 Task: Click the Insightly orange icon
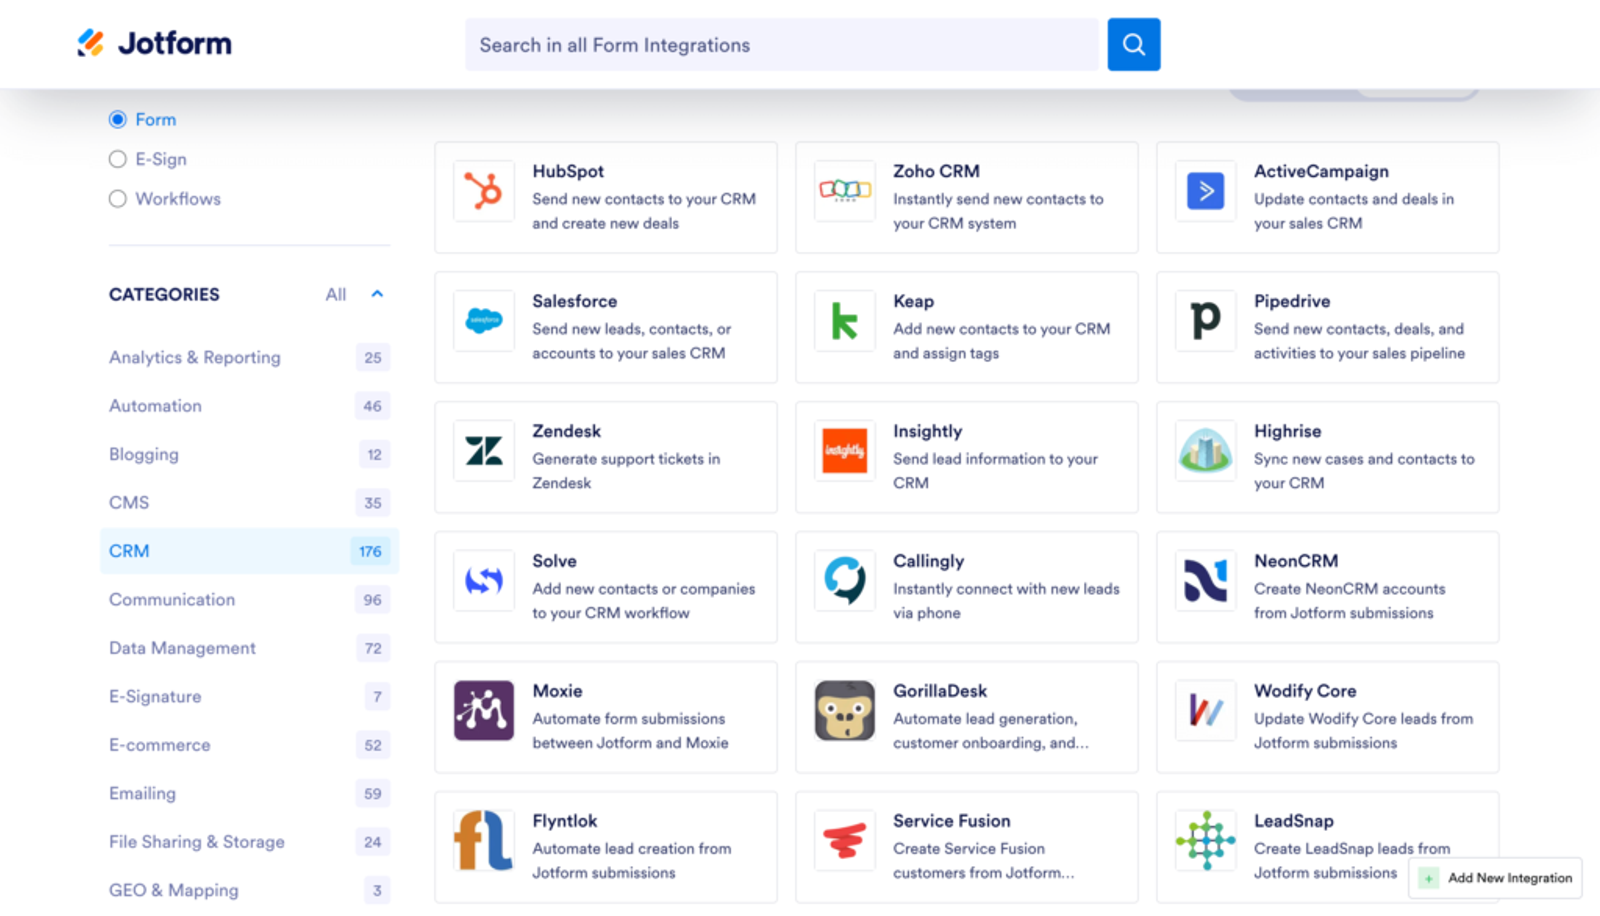pos(845,450)
